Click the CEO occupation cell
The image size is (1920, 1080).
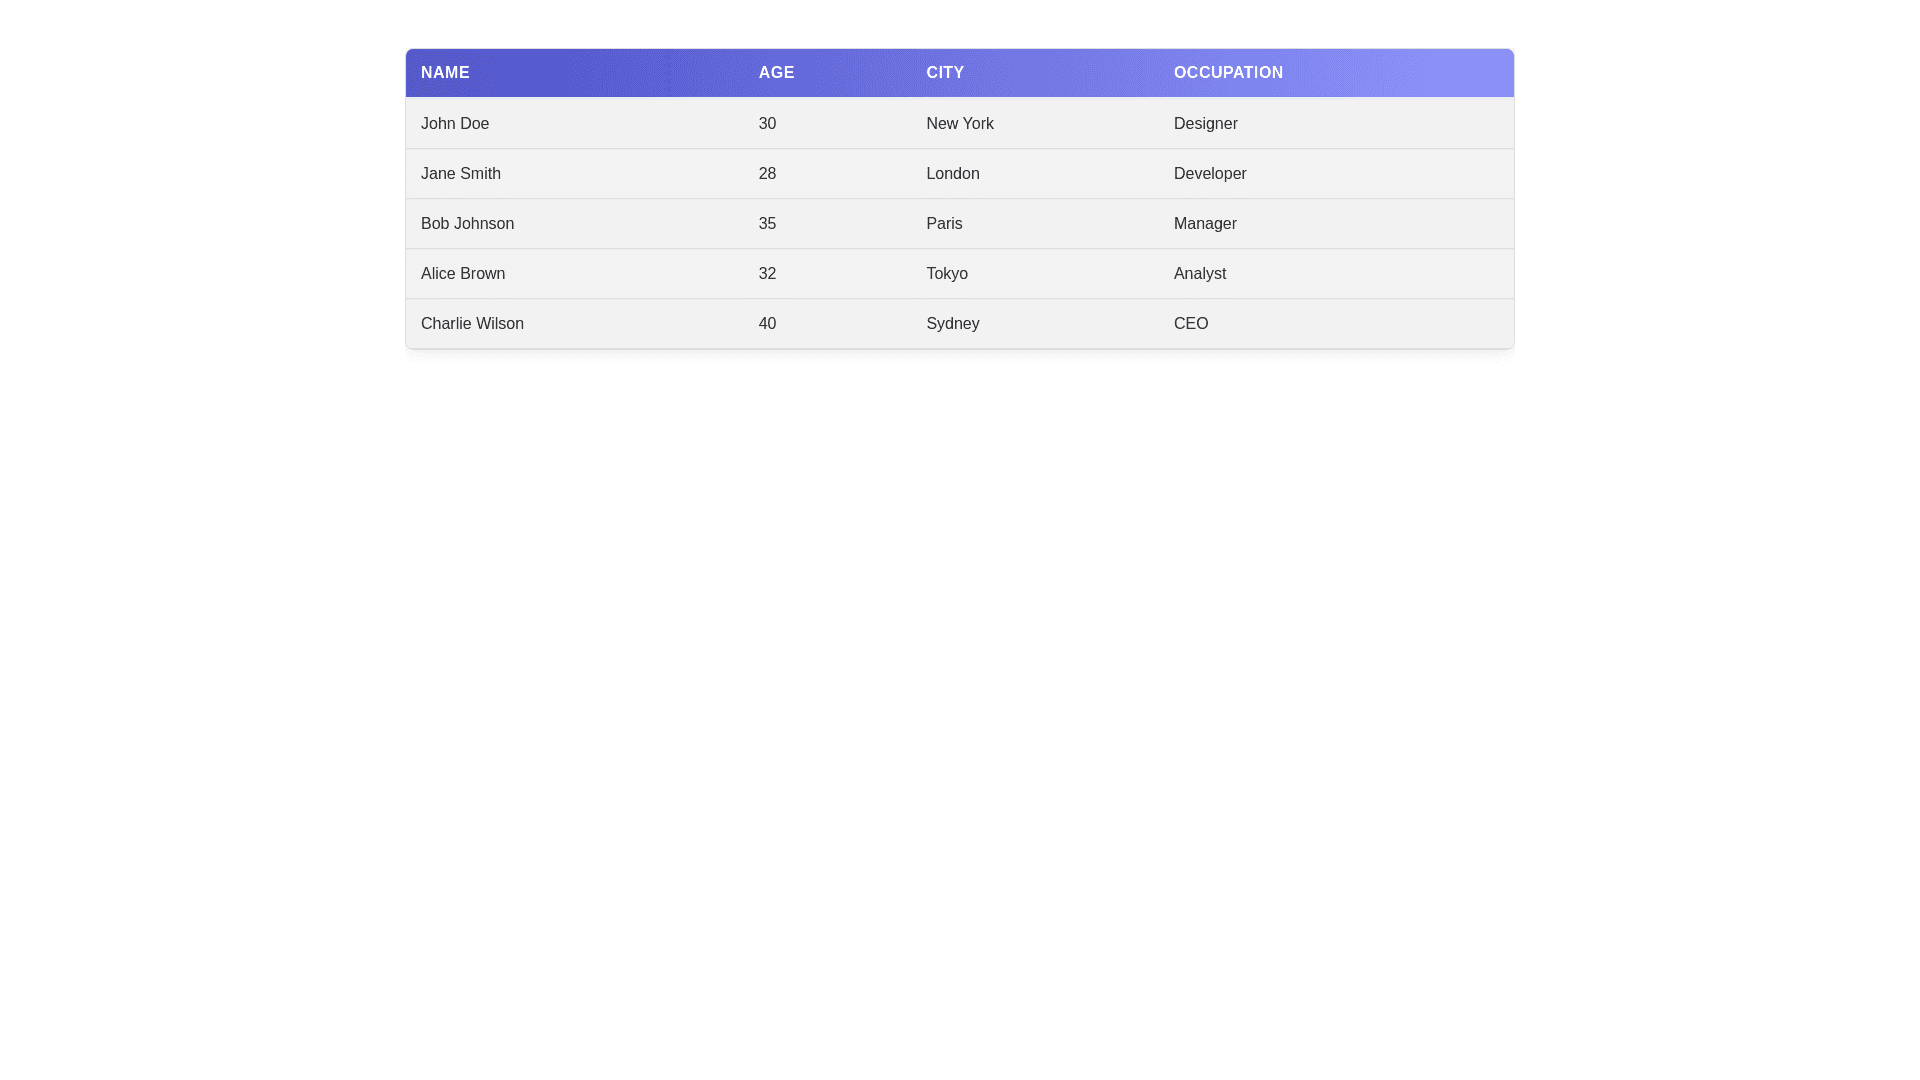(x=1190, y=324)
